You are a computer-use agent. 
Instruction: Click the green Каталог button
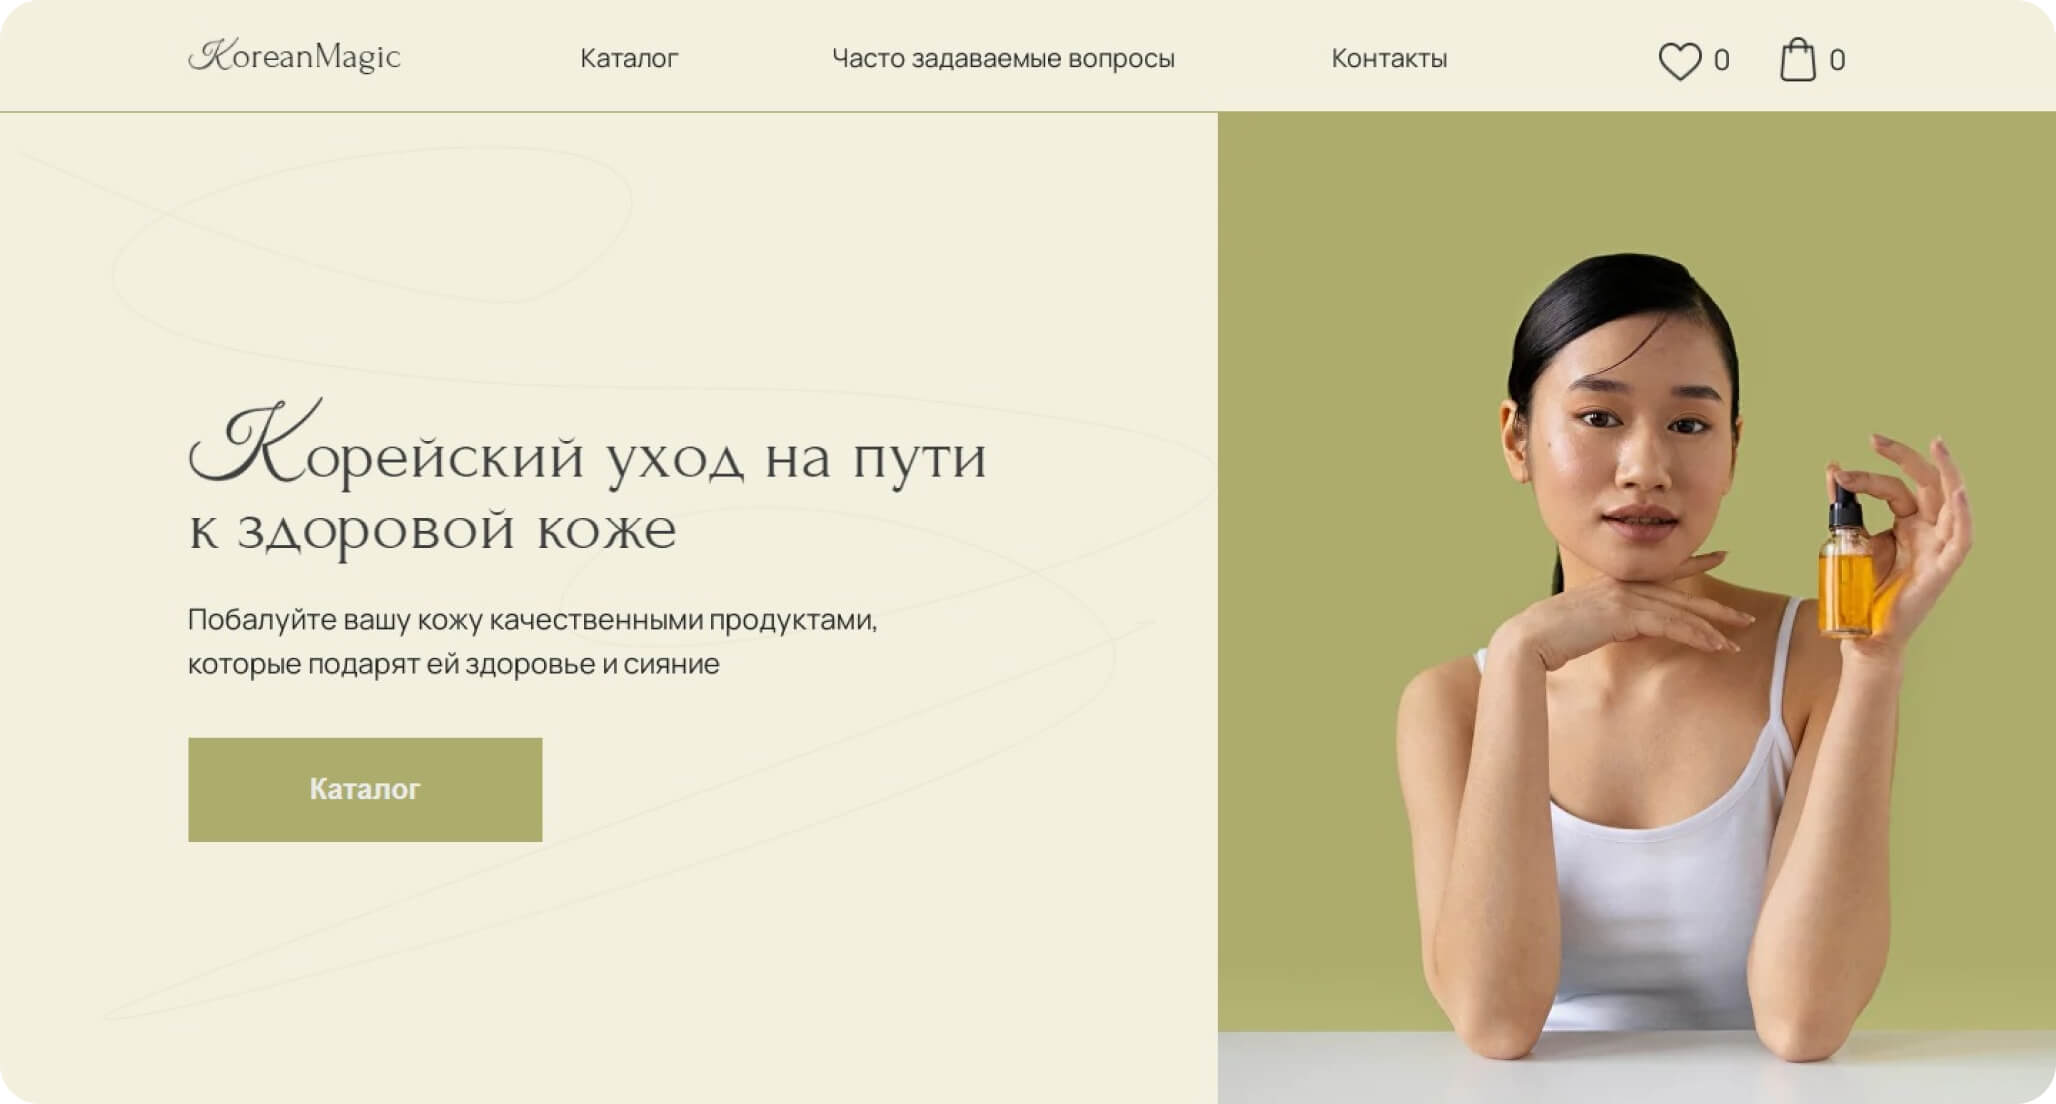pos(365,790)
